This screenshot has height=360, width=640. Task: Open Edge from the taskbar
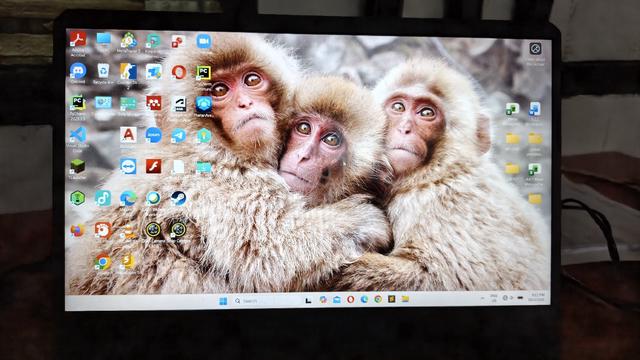[x=364, y=300]
